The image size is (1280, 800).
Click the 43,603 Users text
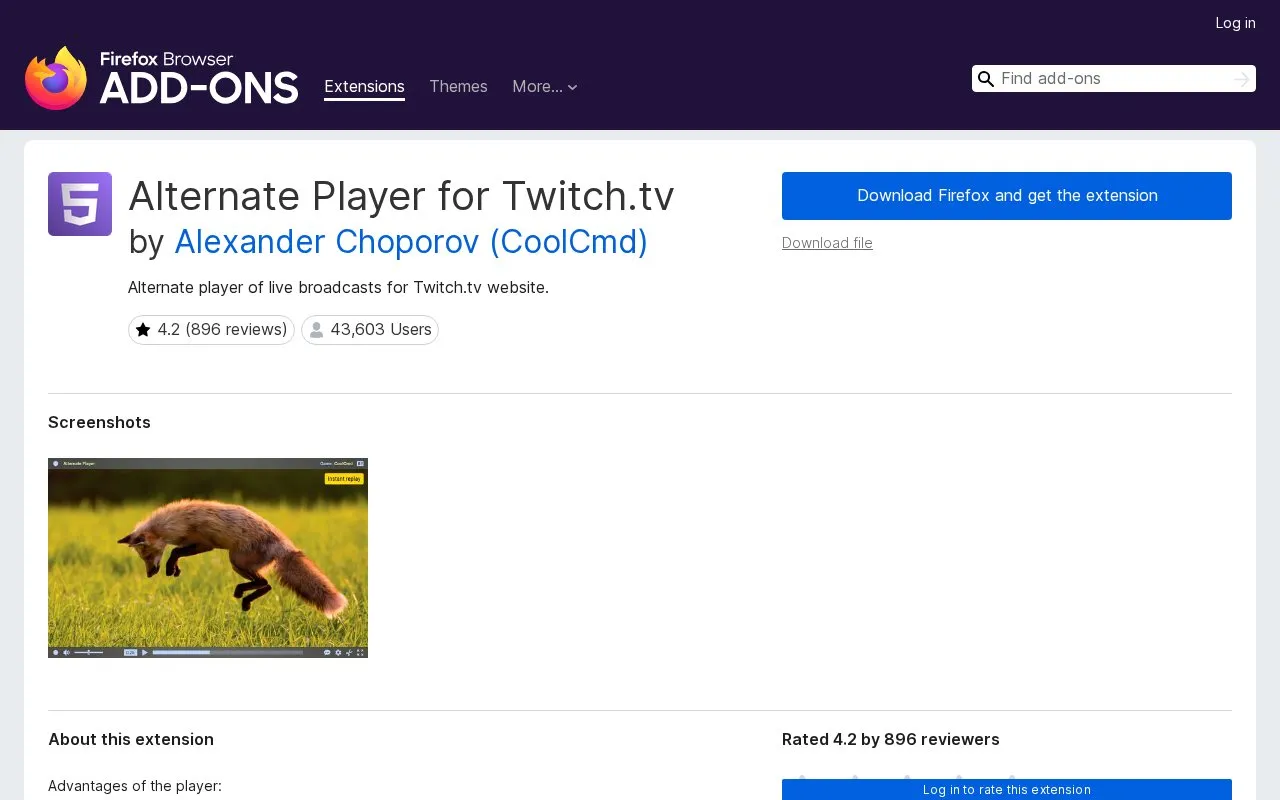(381, 330)
